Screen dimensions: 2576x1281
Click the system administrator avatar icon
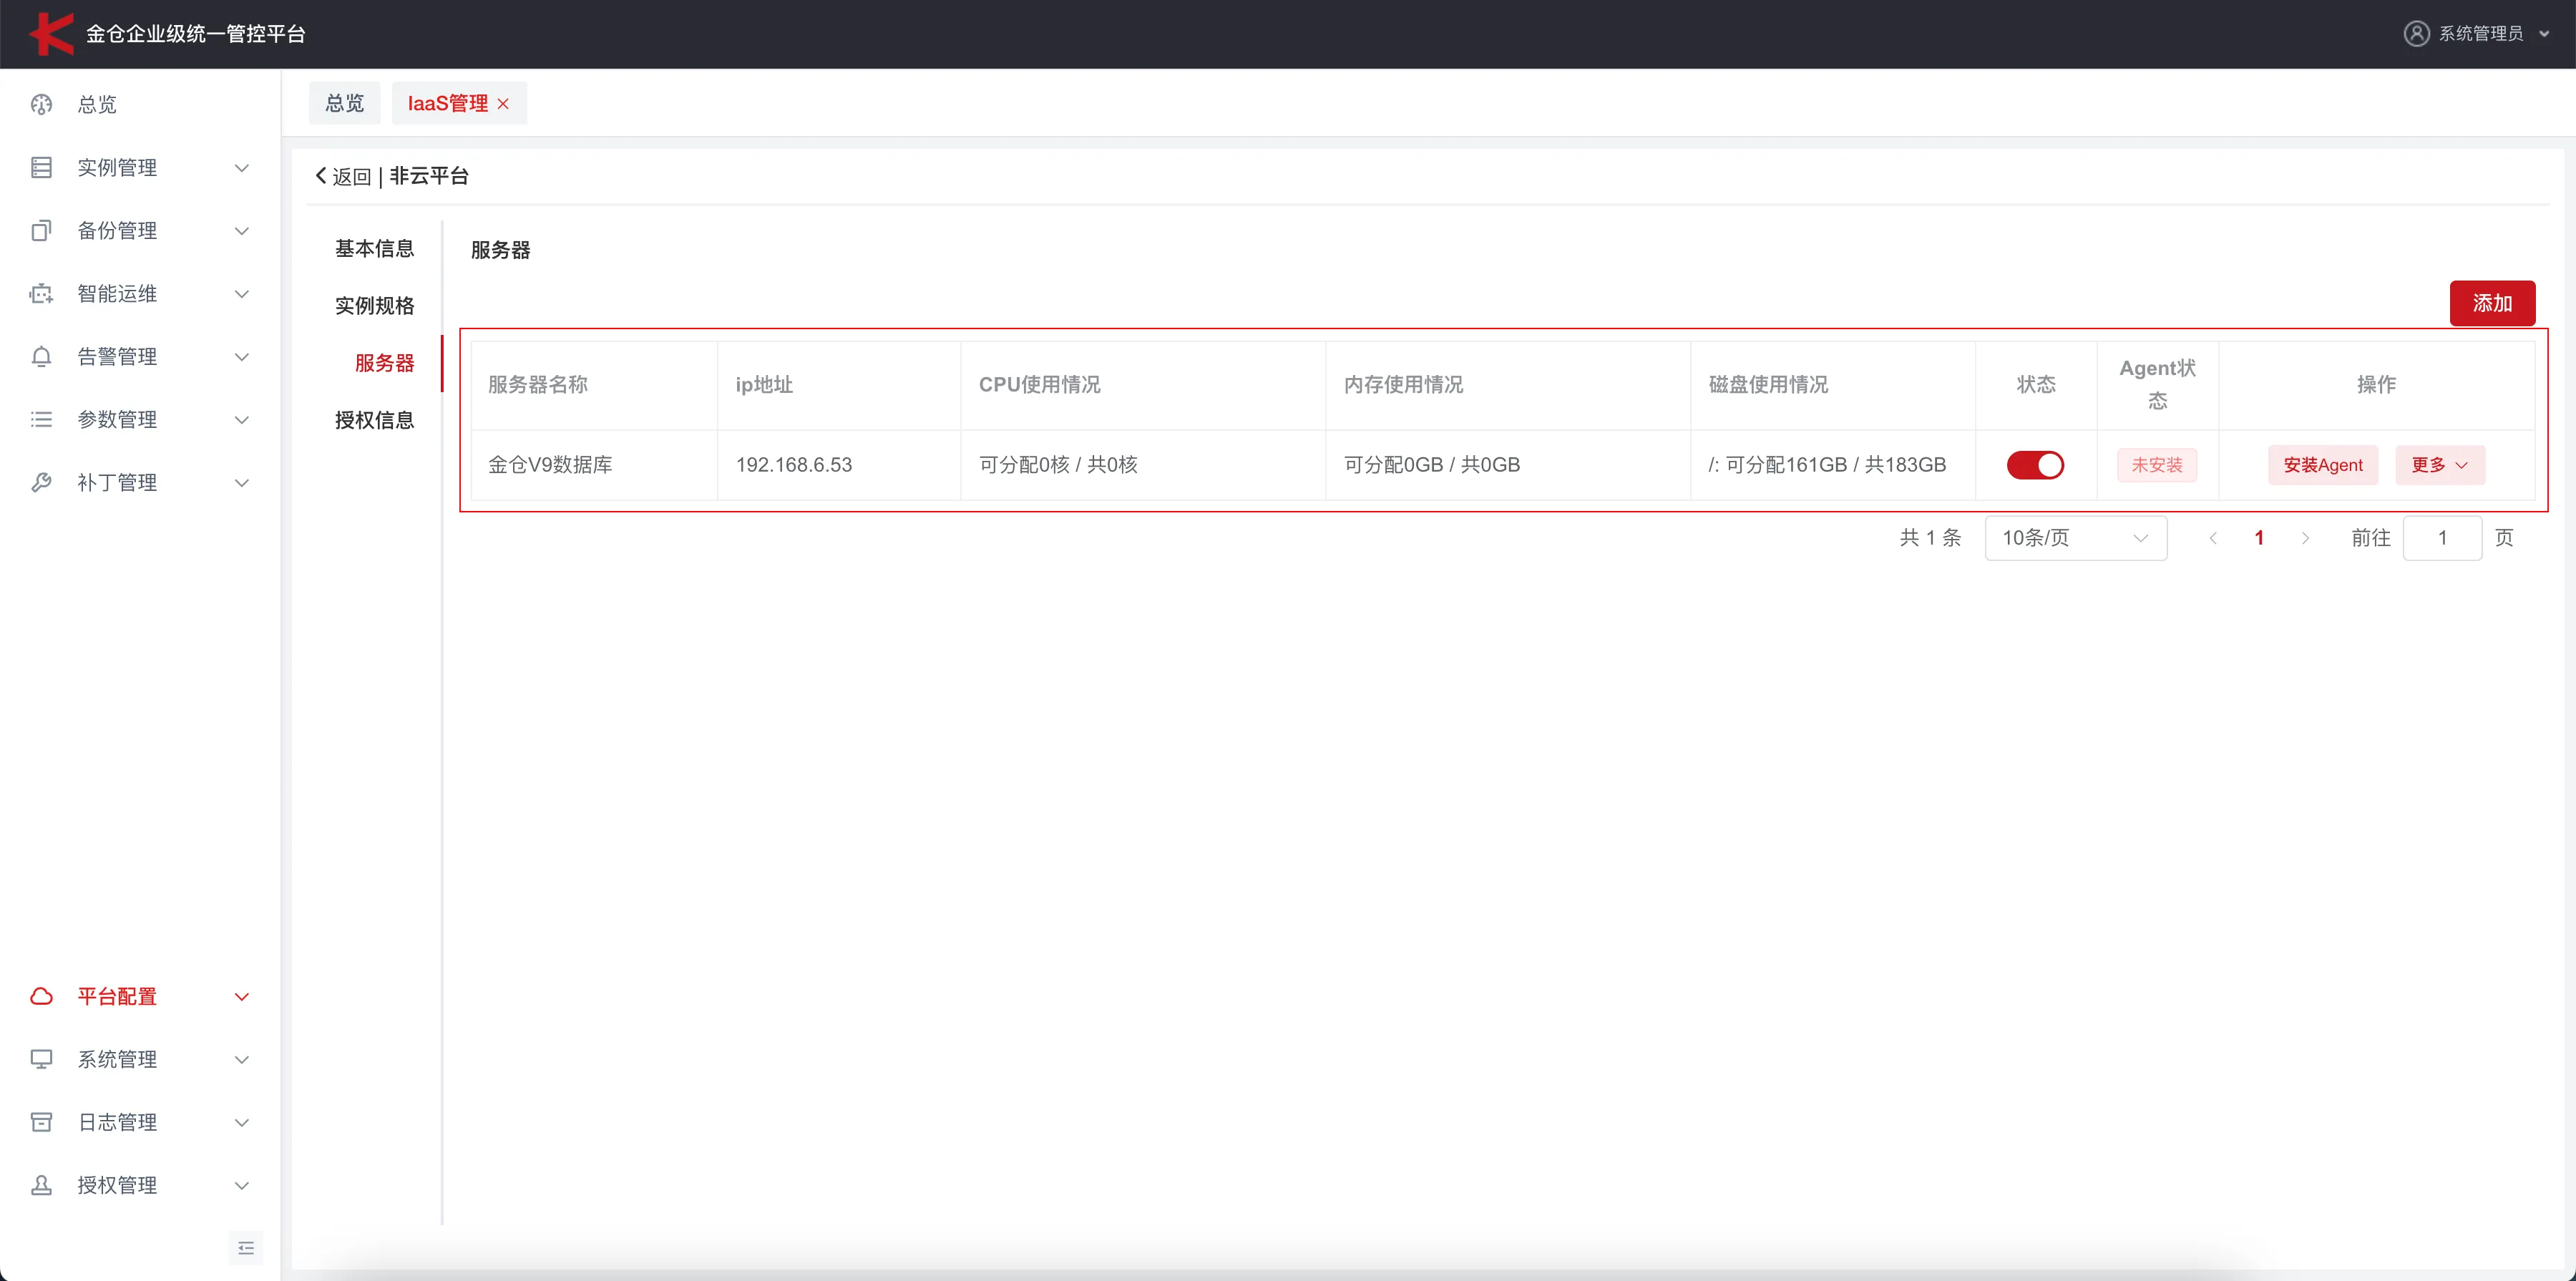pos(2416,34)
